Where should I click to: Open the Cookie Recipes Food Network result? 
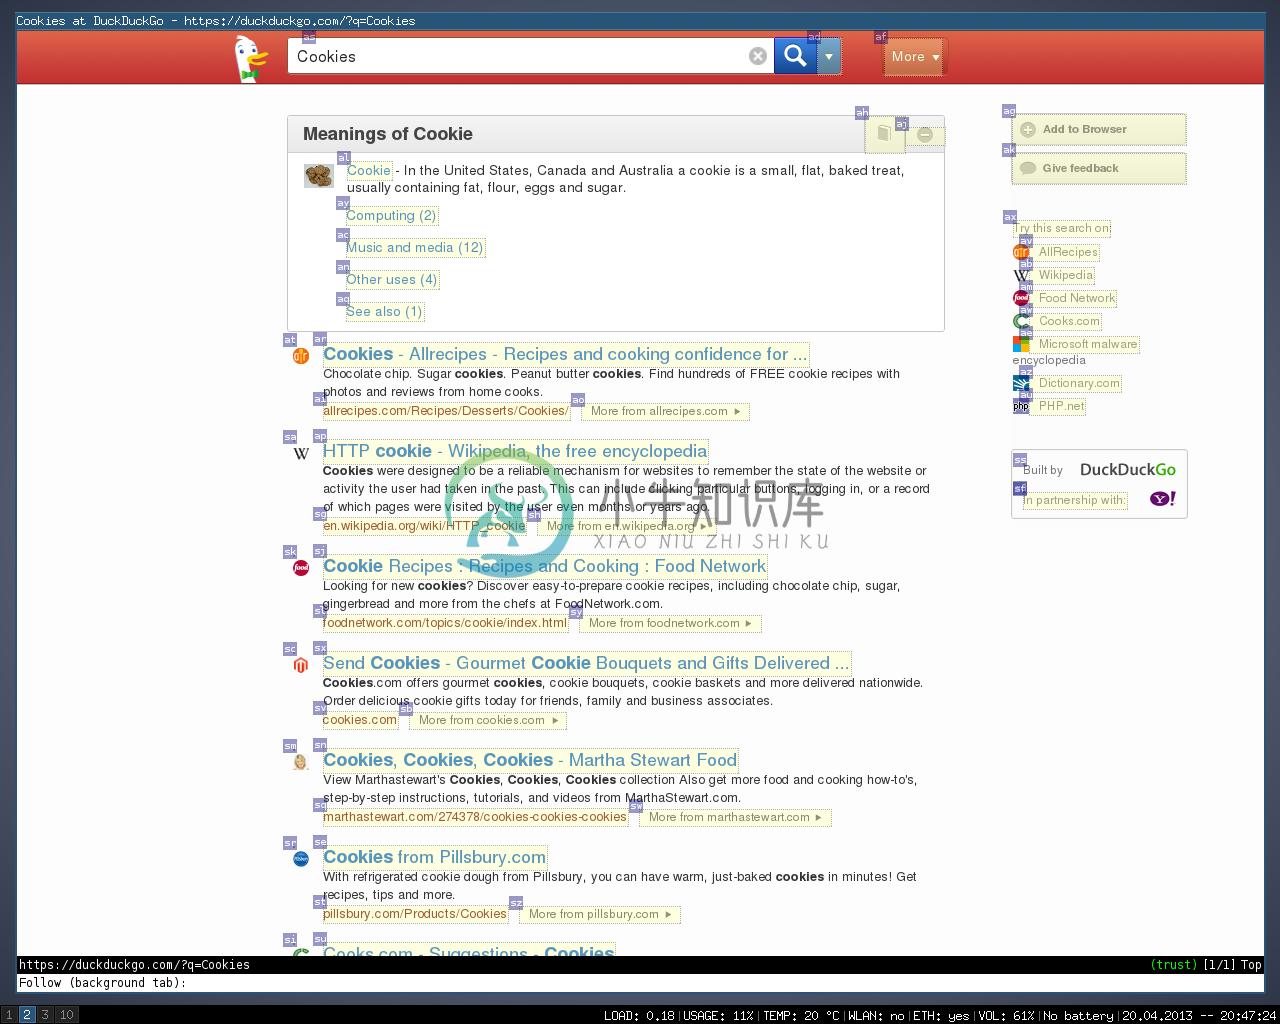click(544, 566)
